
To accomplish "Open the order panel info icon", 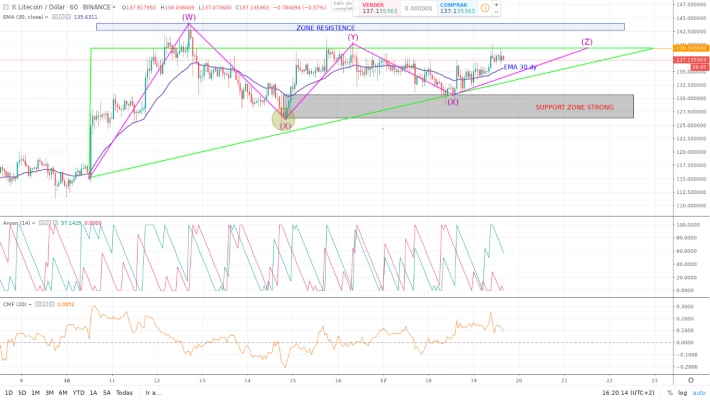I will click(485, 8).
